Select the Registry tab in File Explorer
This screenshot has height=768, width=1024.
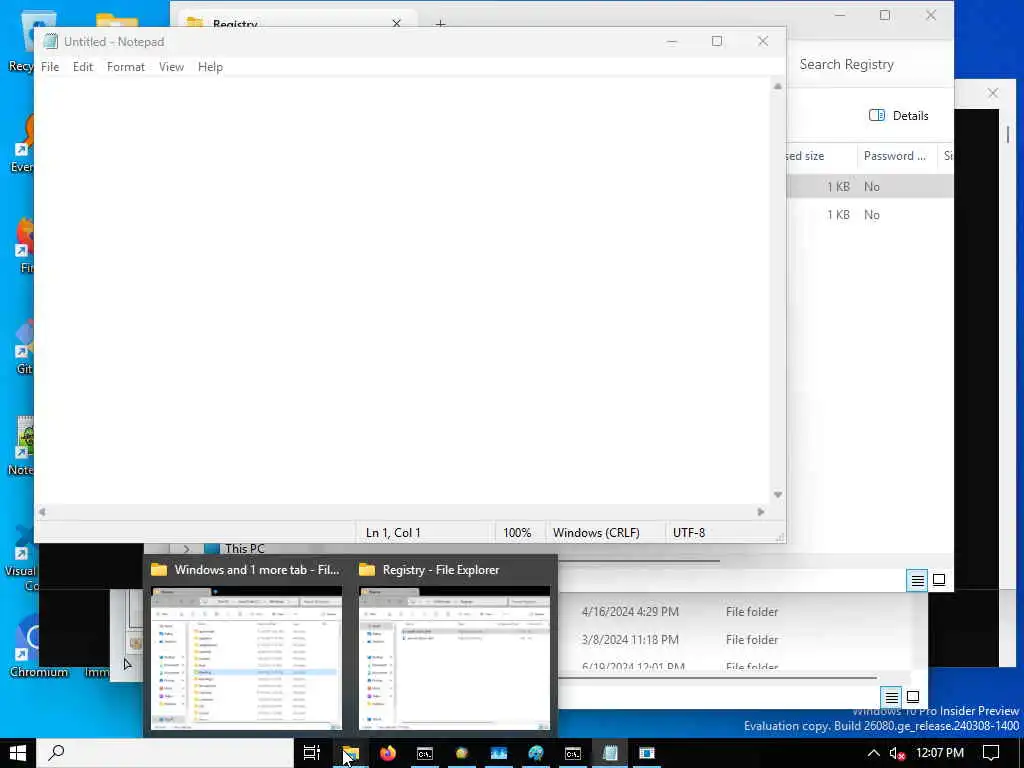(287, 21)
